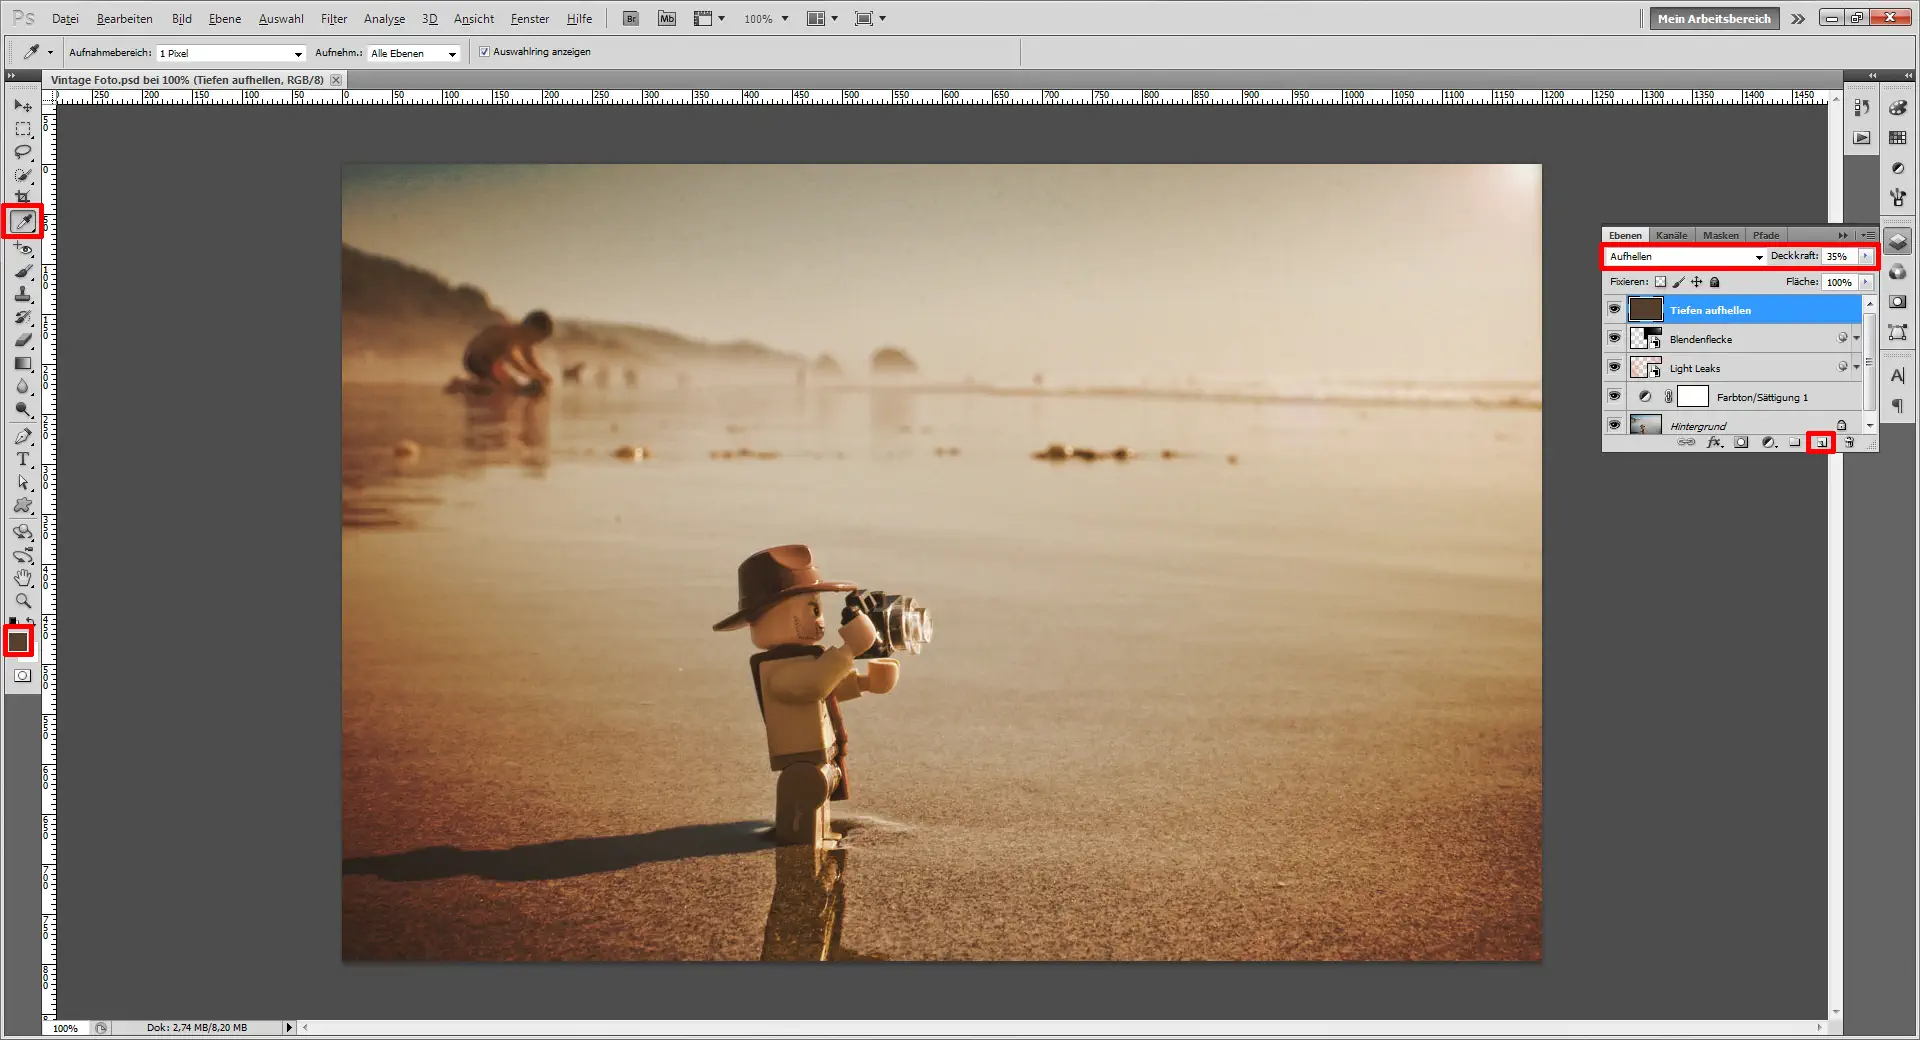Click the create new layer icon
Image resolution: width=1920 pixels, height=1040 pixels.
click(1821, 442)
